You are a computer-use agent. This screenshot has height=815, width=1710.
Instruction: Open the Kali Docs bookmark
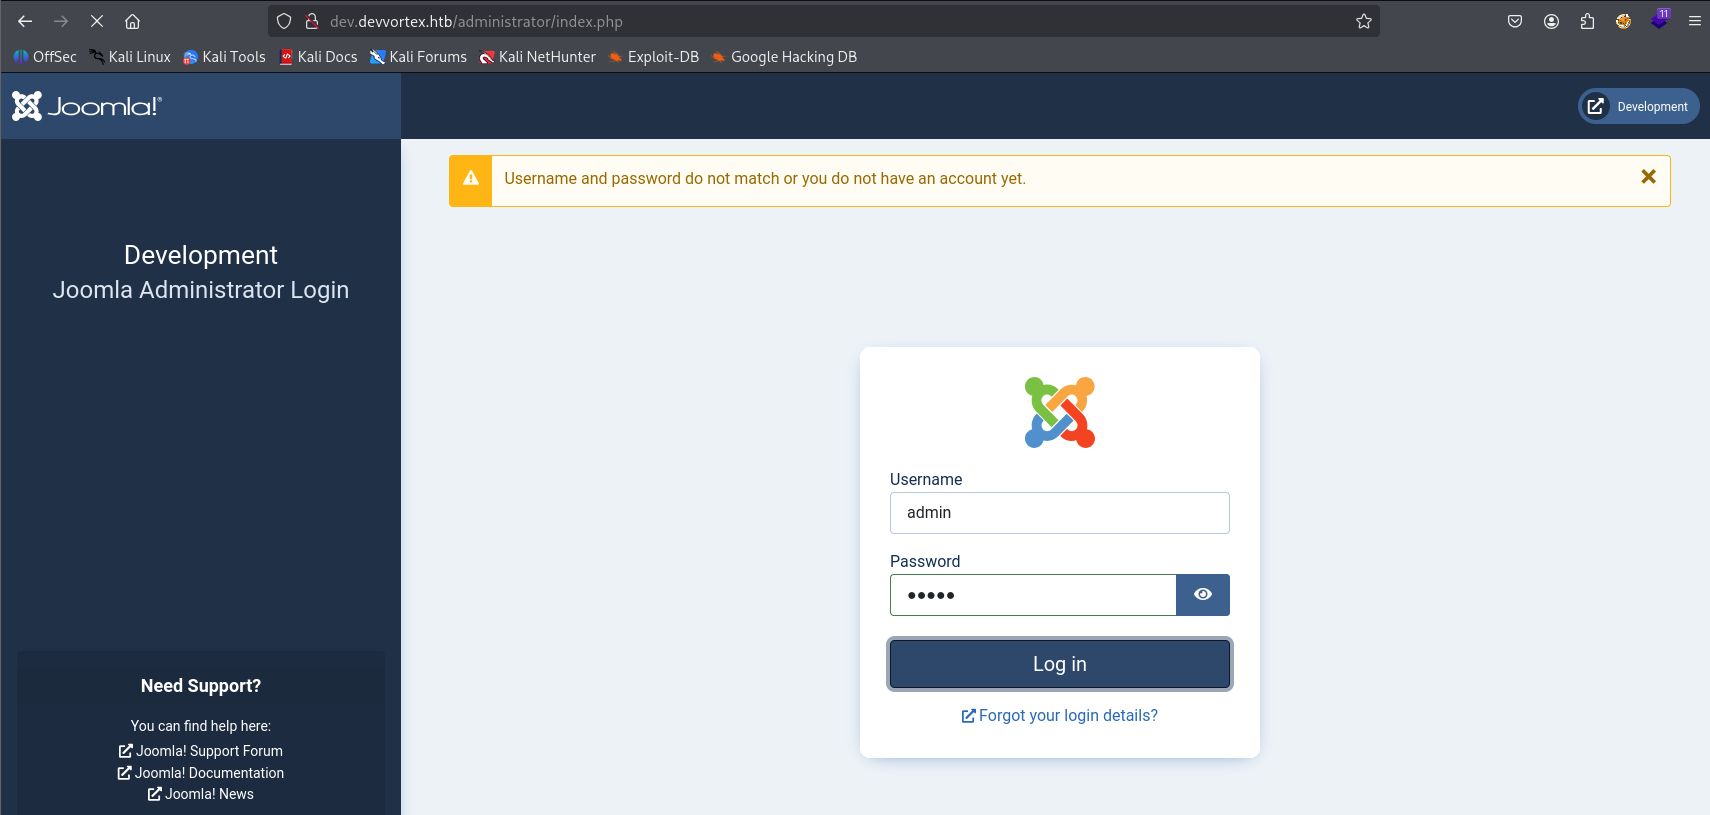pos(318,57)
